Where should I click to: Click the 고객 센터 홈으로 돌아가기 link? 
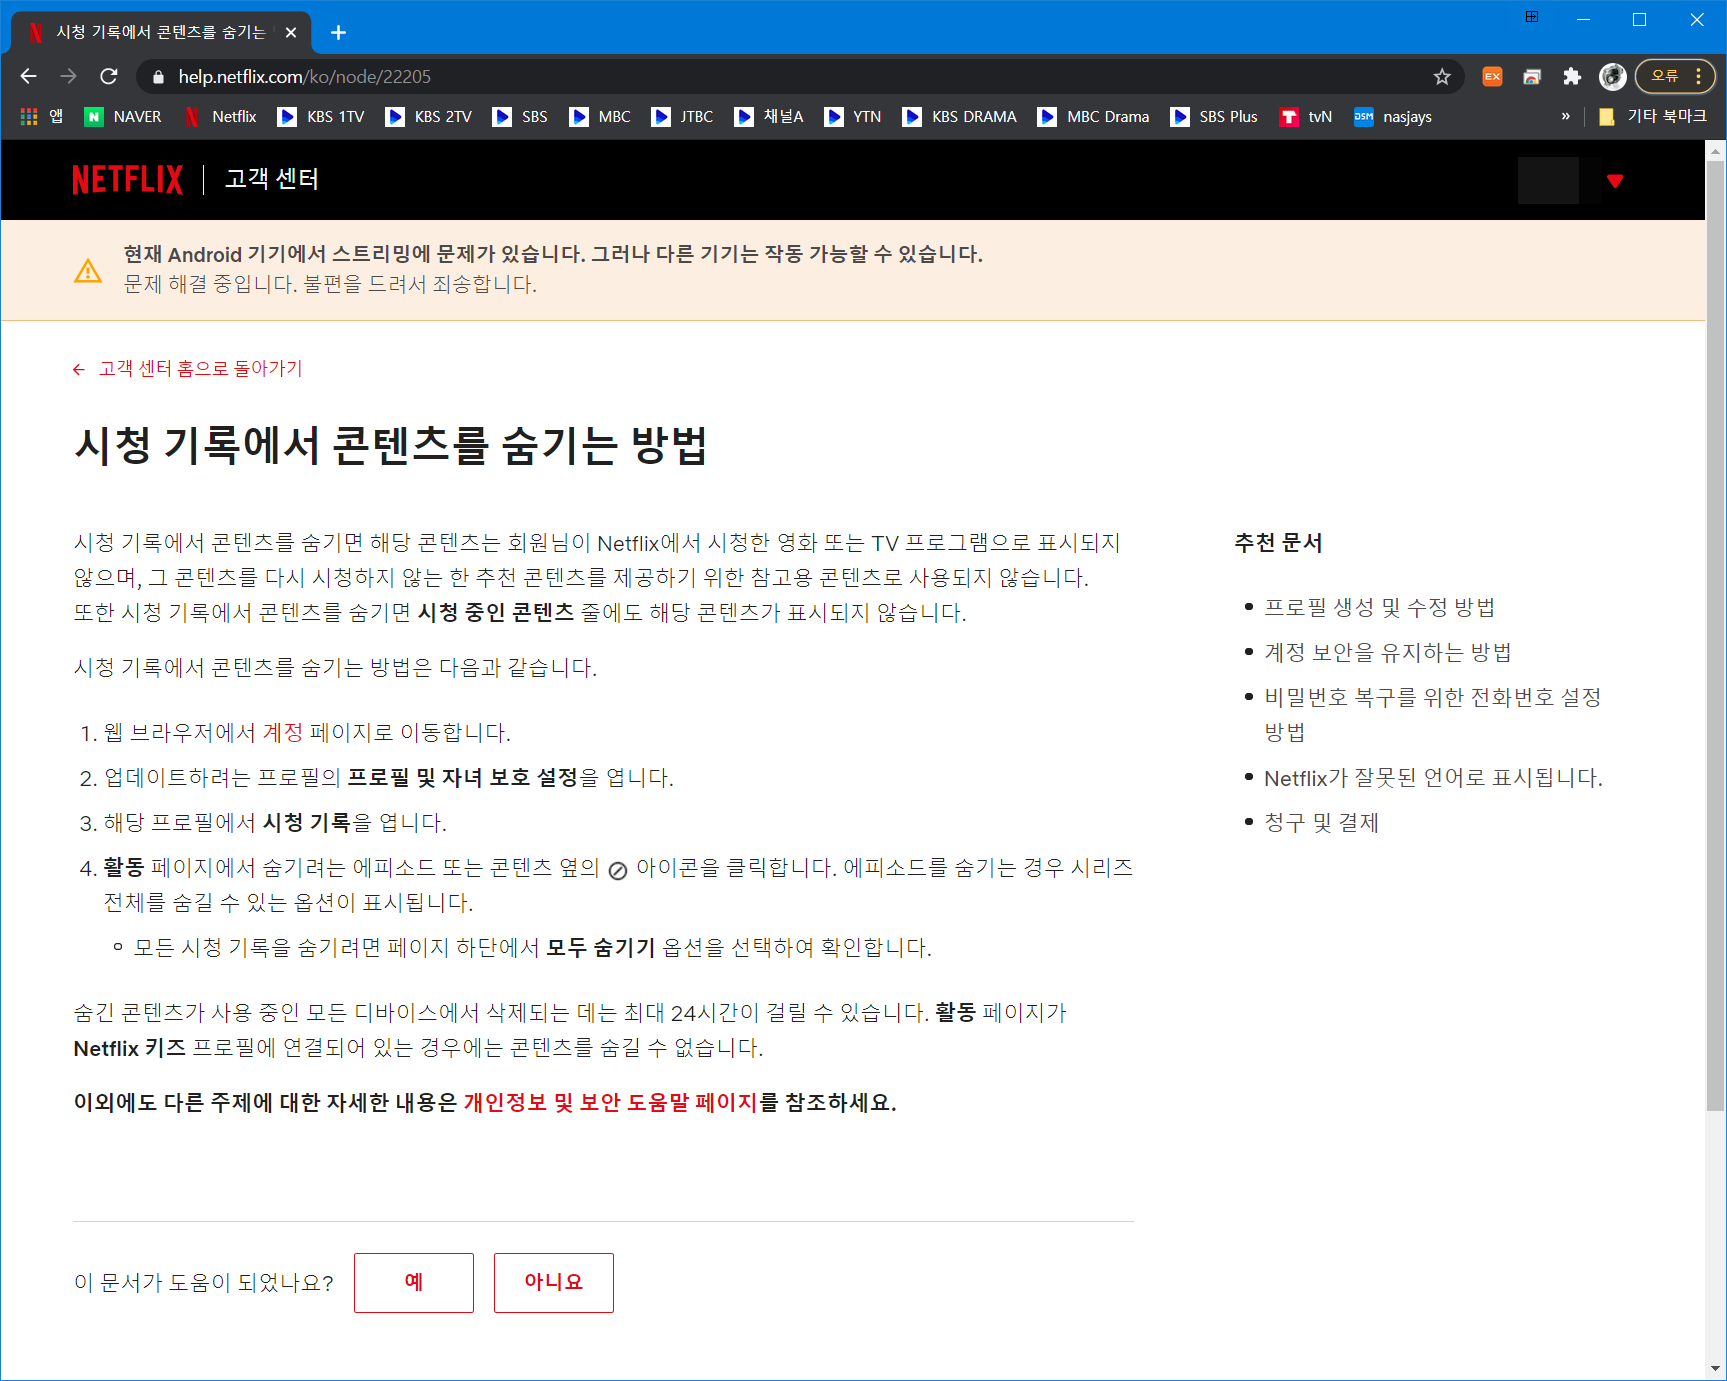(x=187, y=369)
